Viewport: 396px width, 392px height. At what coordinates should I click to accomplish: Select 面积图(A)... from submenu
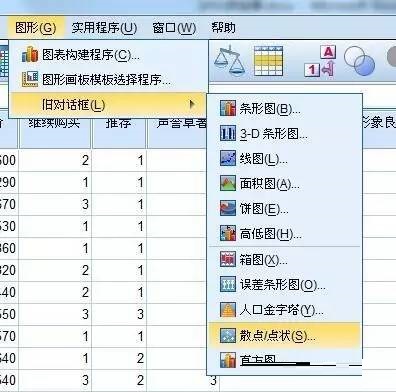pyautogui.click(x=284, y=184)
